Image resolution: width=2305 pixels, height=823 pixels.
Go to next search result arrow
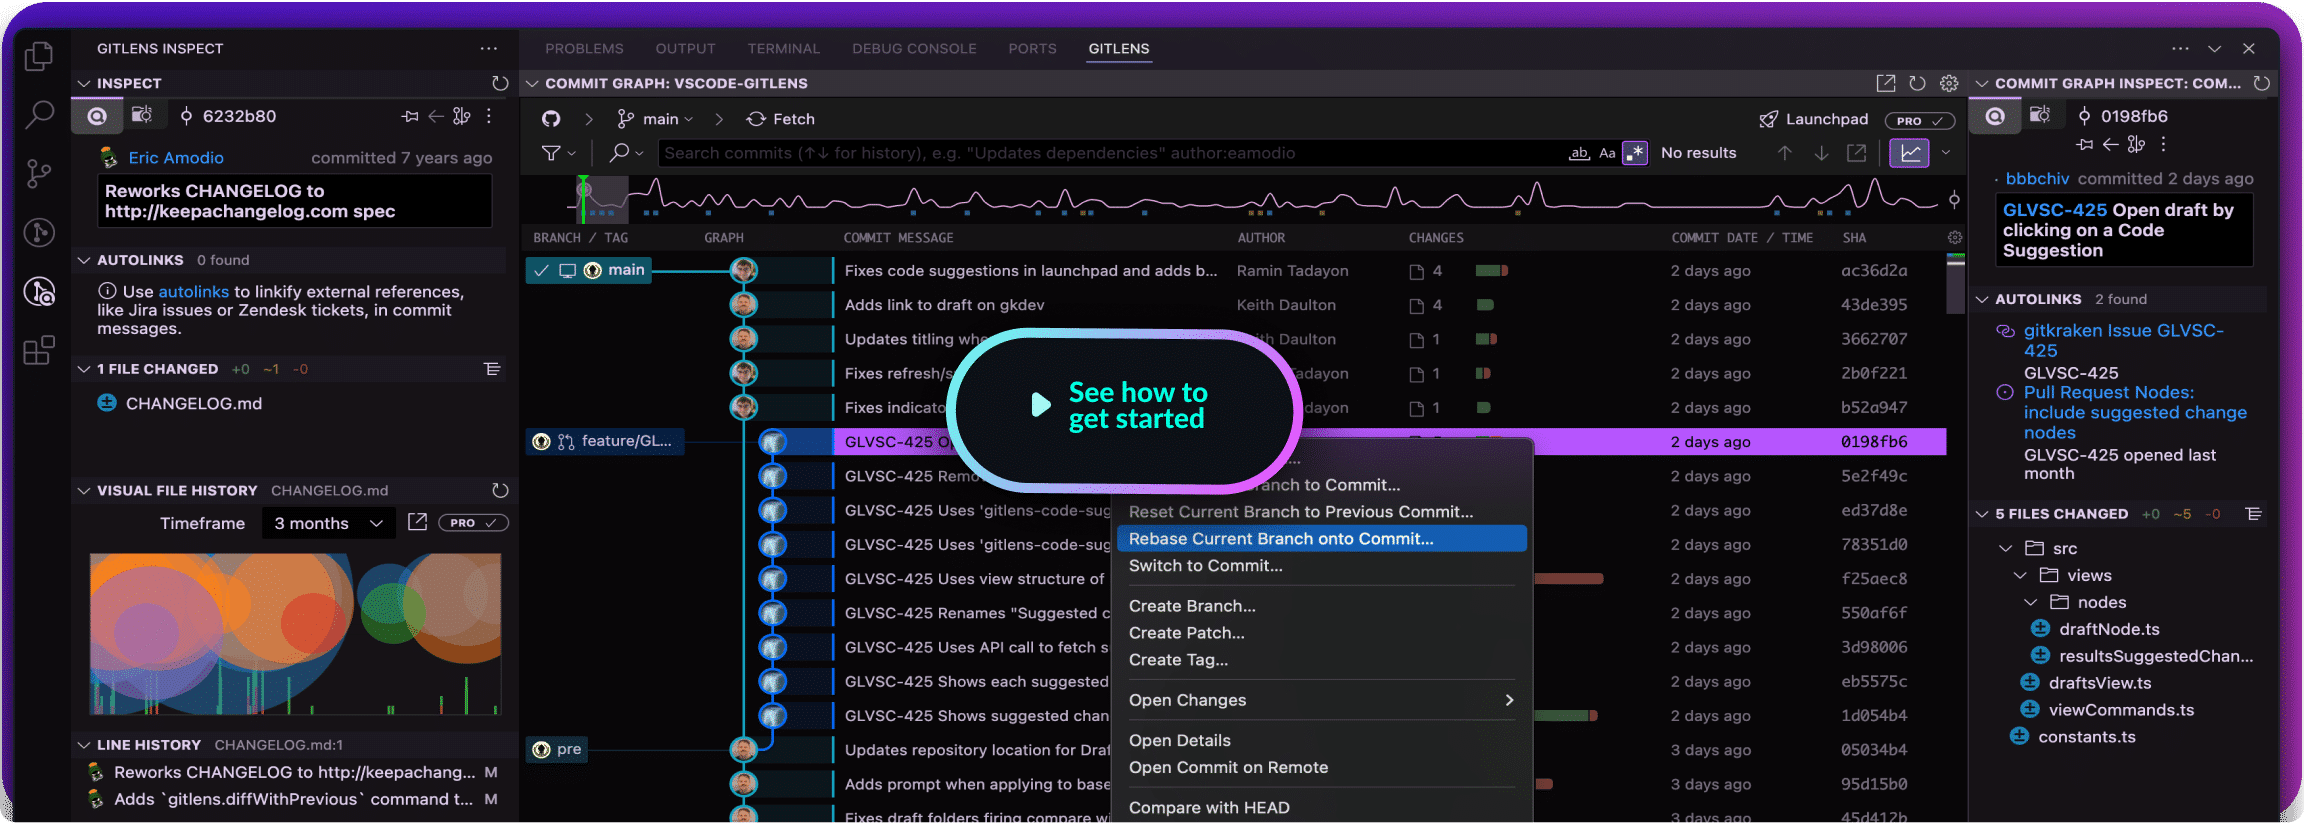click(x=1821, y=153)
